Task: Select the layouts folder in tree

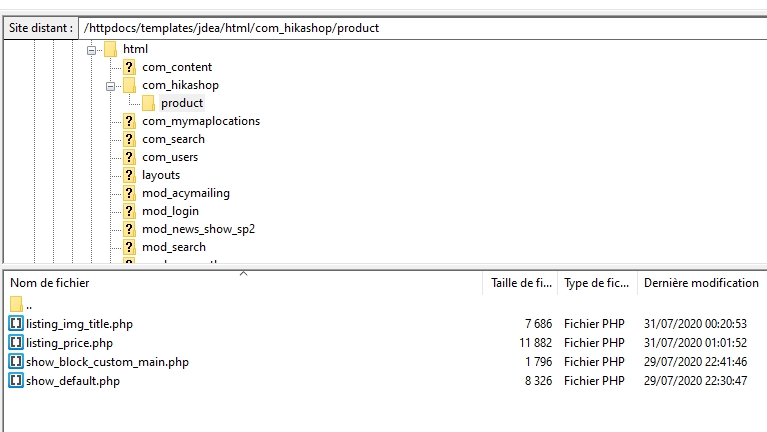Action: pos(161,175)
